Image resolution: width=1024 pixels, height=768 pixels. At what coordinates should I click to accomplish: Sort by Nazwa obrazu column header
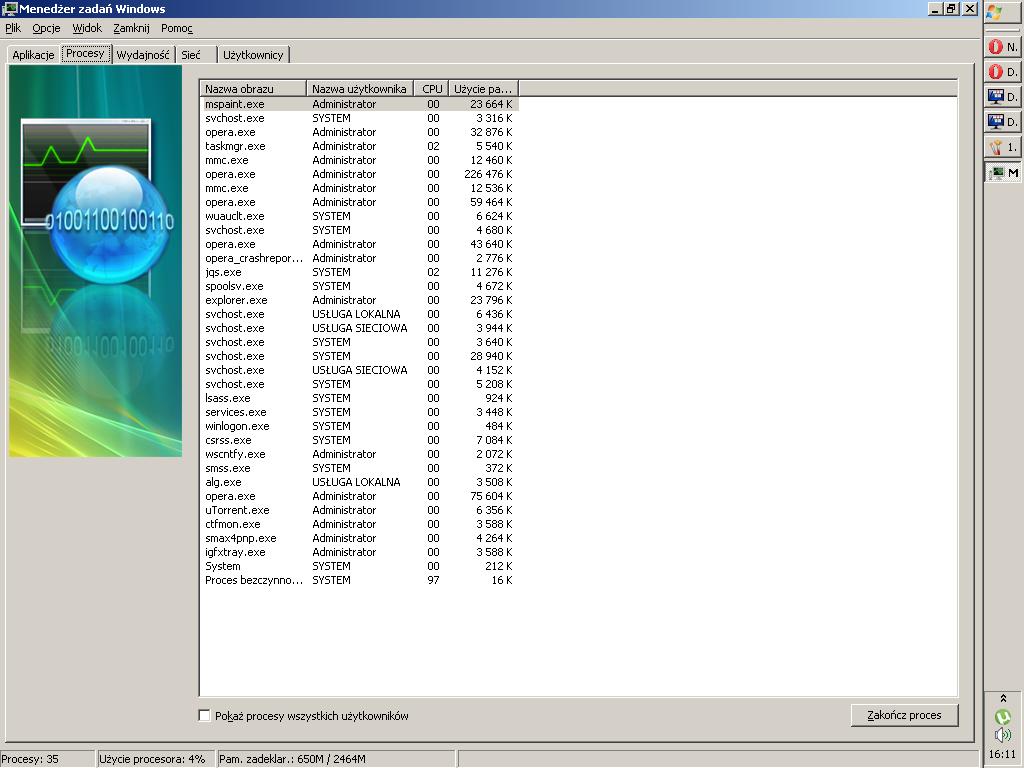tap(253, 89)
